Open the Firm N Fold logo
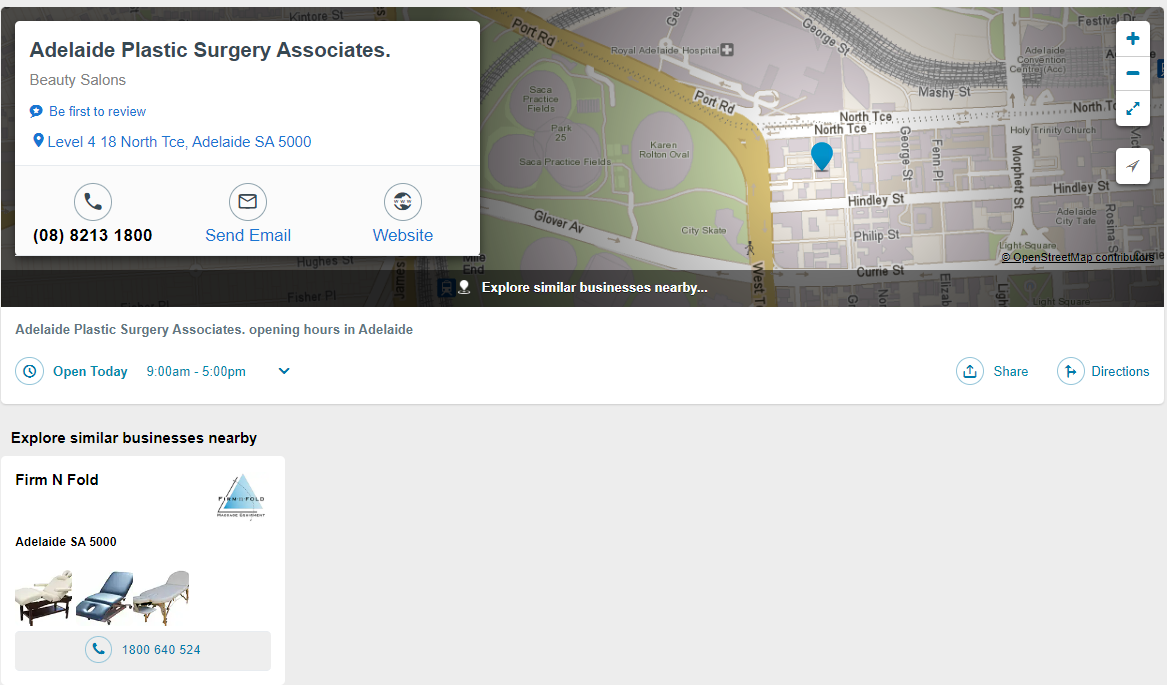The image size is (1167, 685). pos(241,496)
